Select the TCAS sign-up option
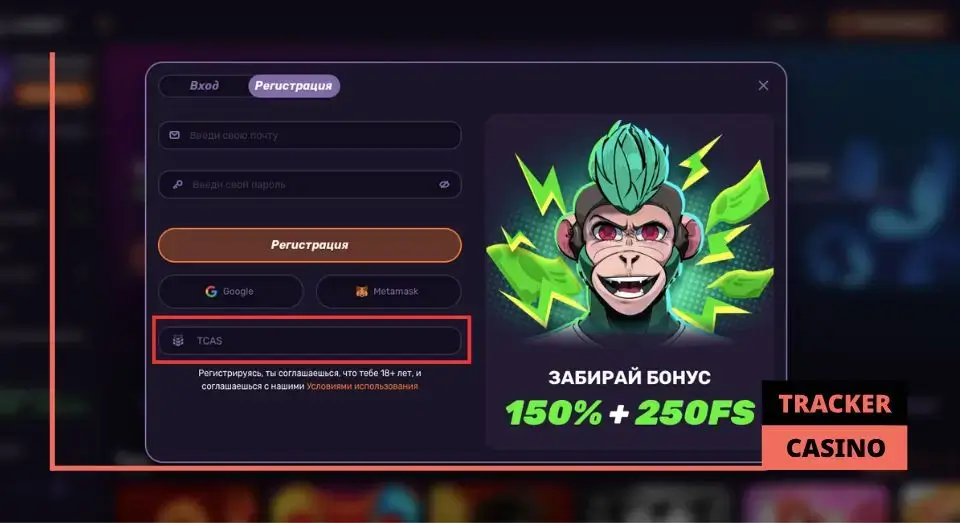960x523 pixels. pyautogui.click(x=310, y=341)
